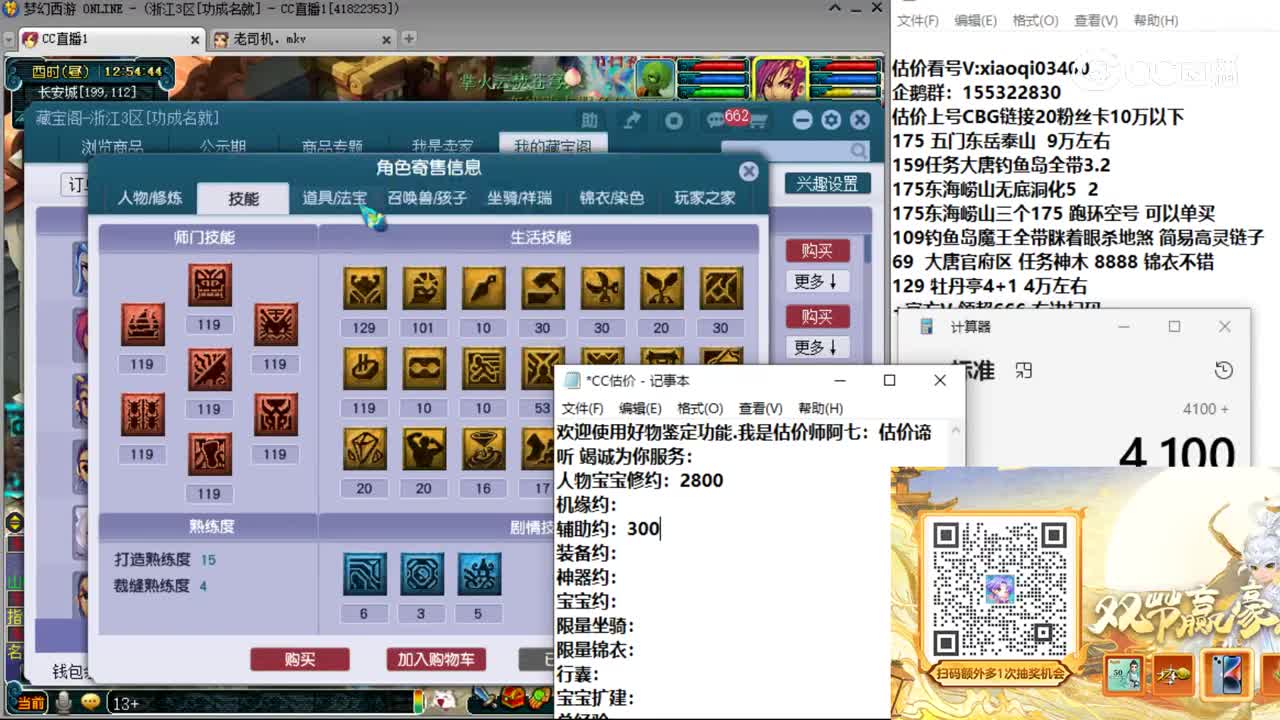The width and height of the screenshot is (1280, 720).
Task: Click plot skill icon with level 6
Action: click(364, 574)
